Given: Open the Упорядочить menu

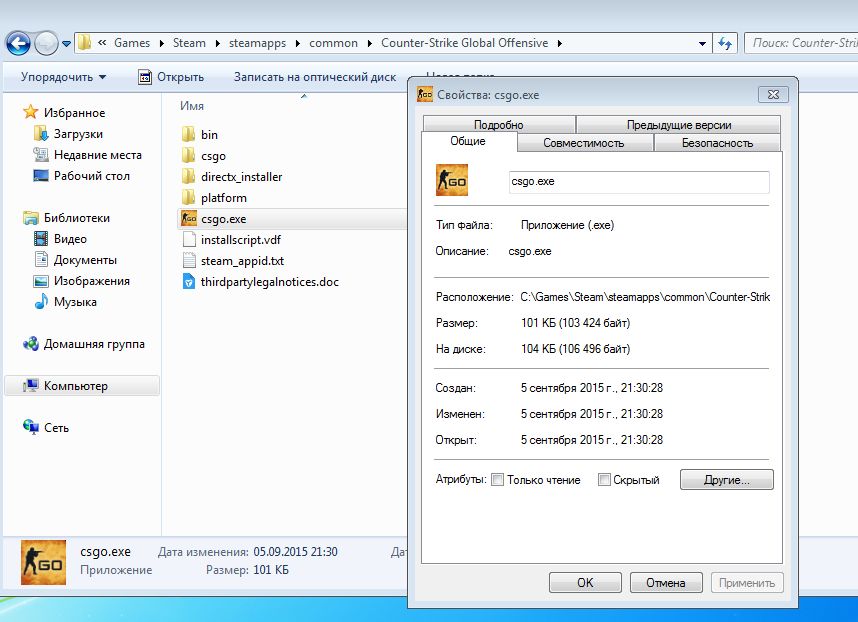Looking at the screenshot, I should click(x=63, y=77).
